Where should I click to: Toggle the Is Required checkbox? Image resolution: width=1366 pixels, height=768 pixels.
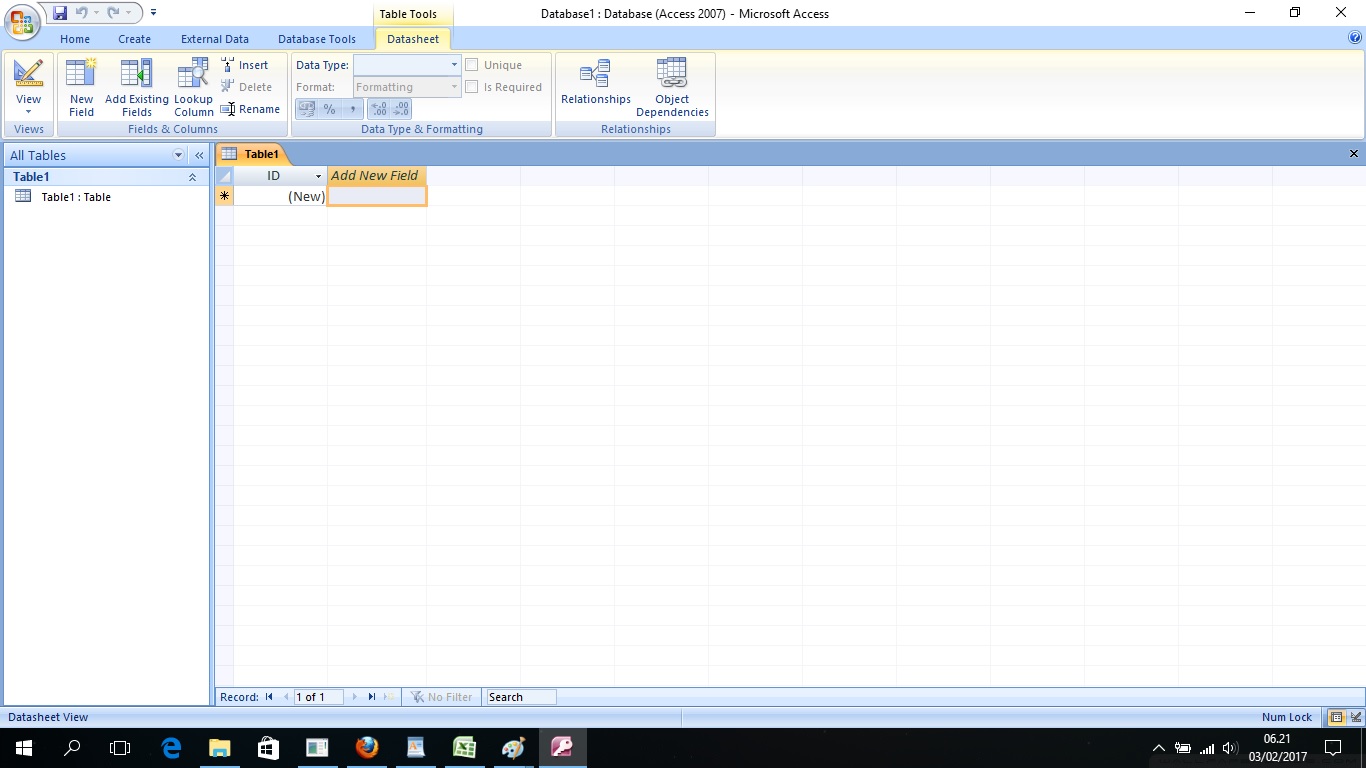click(472, 87)
